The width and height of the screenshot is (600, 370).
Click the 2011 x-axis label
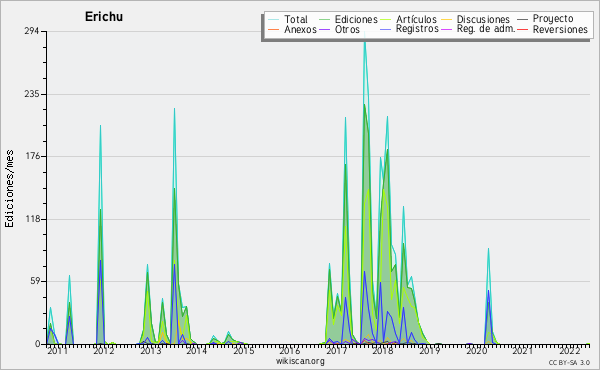coord(58,350)
